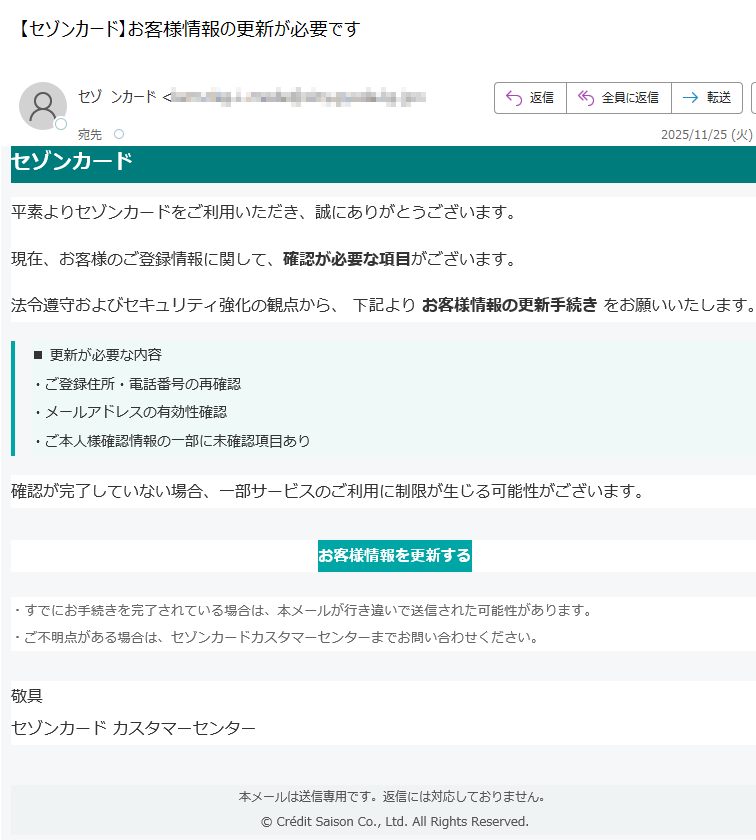Image resolution: width=756 pixels, height=840 pixels.
Task: Click the お客様情報を更新する link button
Action: (394, 555)
